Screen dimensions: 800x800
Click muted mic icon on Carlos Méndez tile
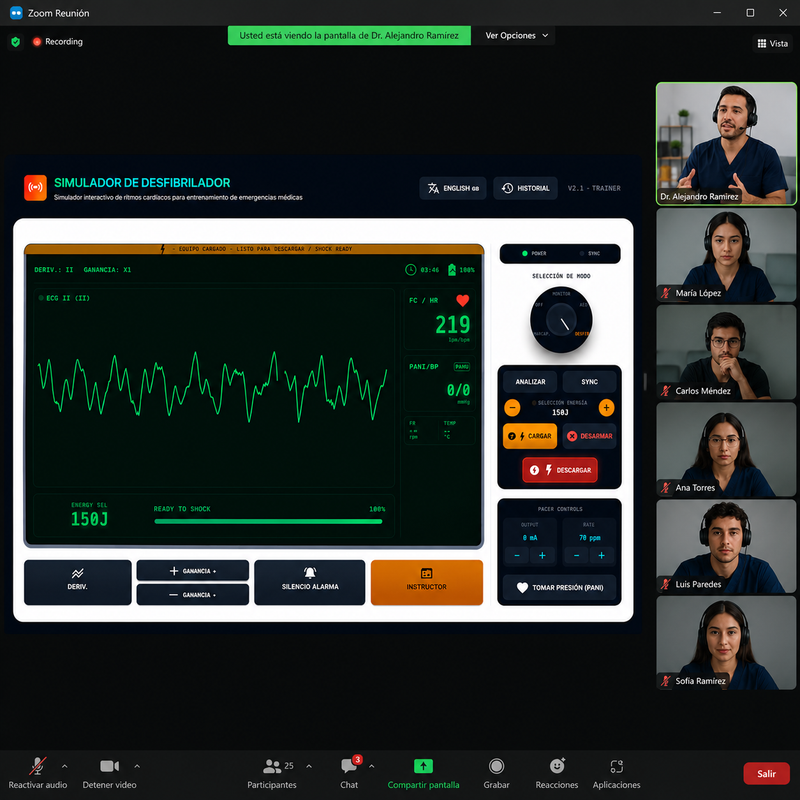(x=665, y=391)
